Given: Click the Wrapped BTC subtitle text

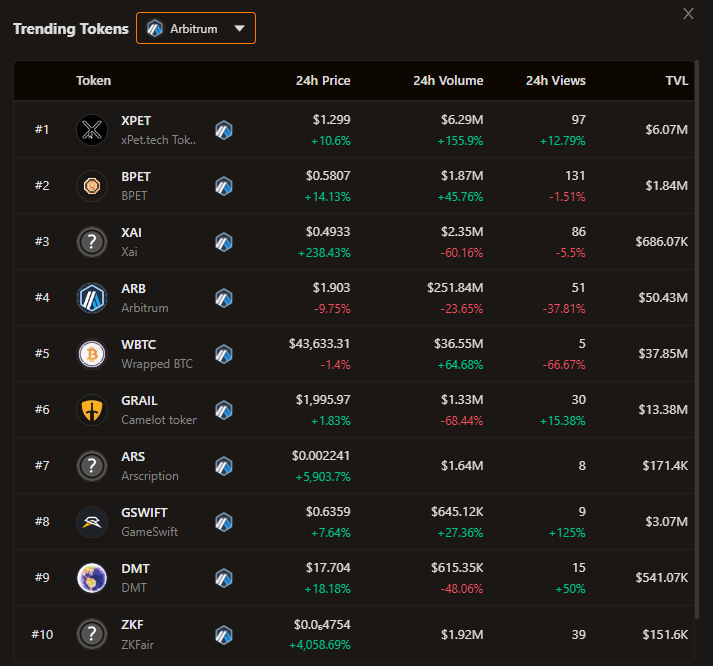Looking at the screenshot, I should point(157,364).
